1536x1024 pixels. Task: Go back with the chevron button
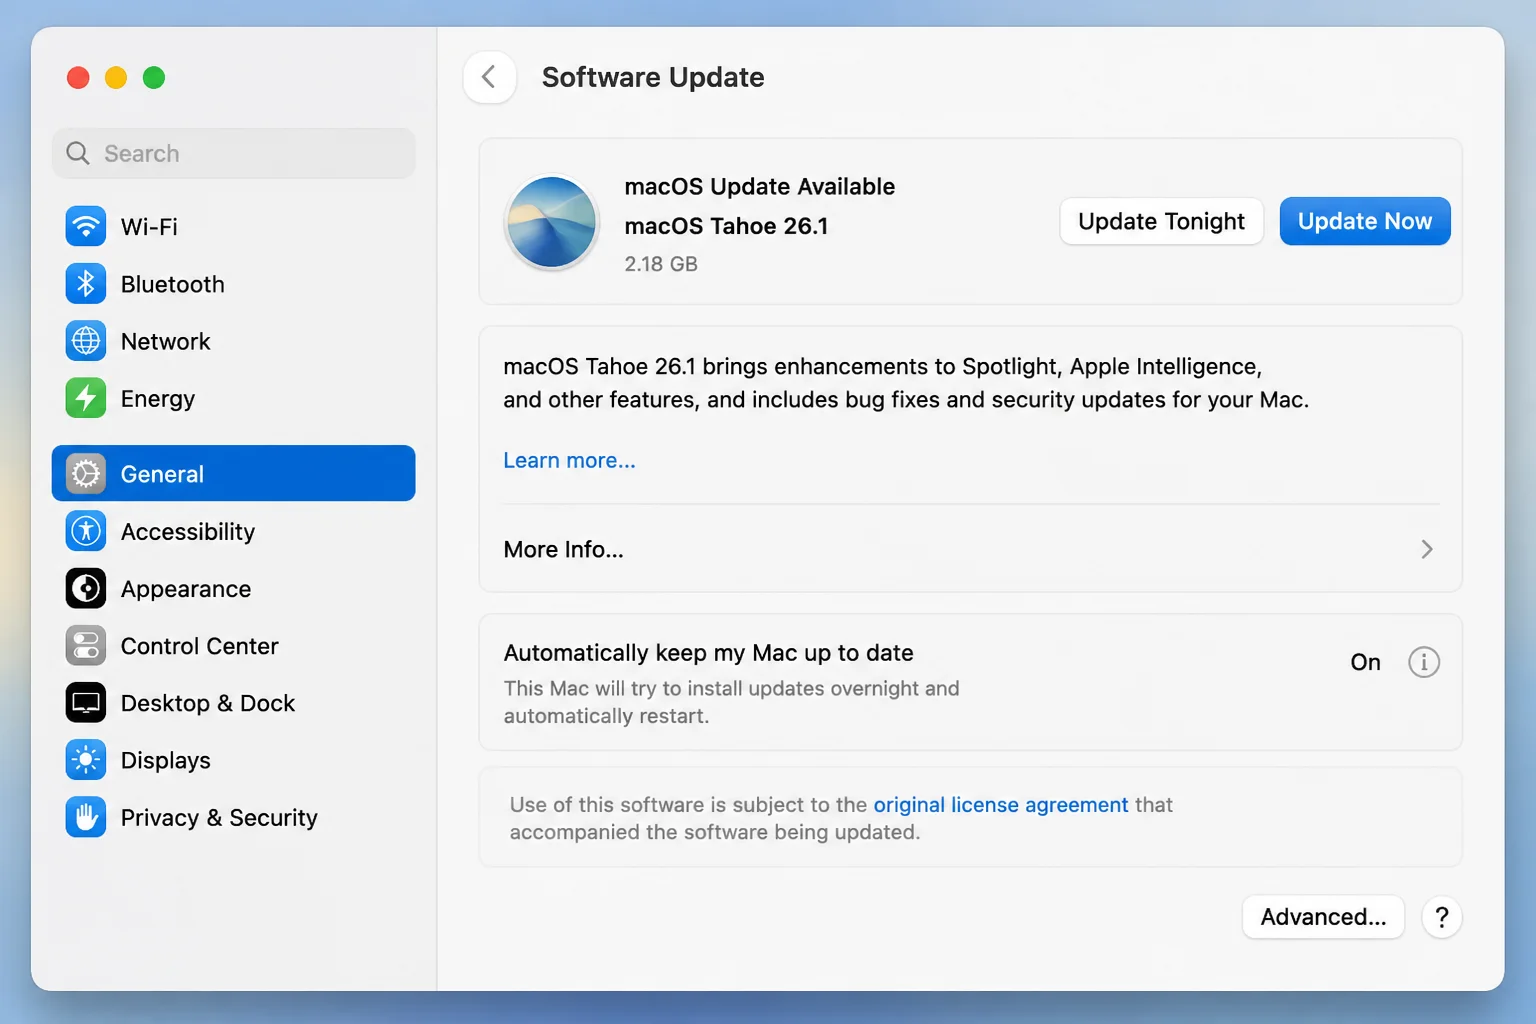pyautogui.click(x=489, y=77)
